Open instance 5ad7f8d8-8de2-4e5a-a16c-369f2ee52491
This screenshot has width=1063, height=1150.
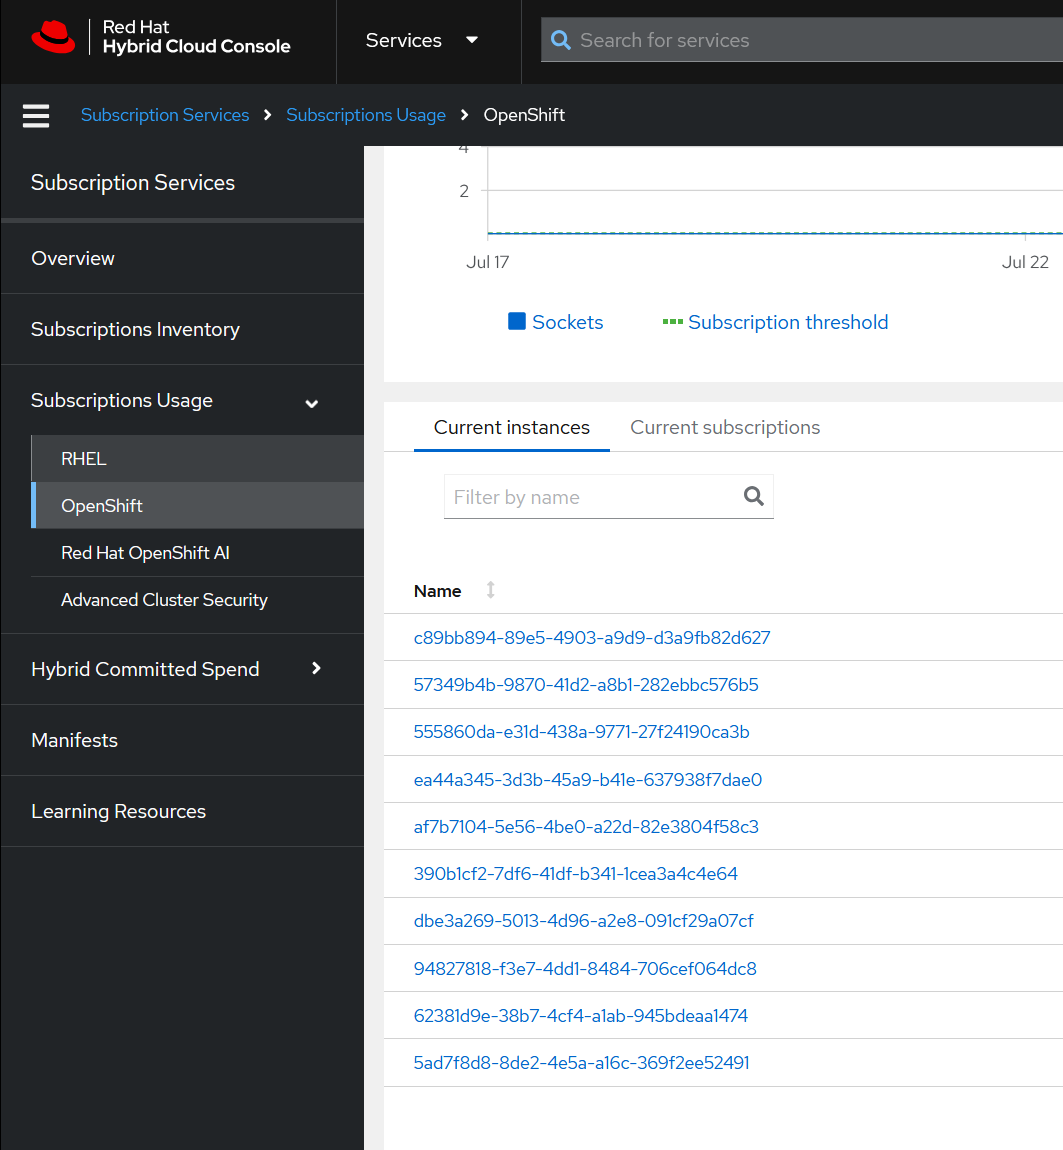(582, 1063)
